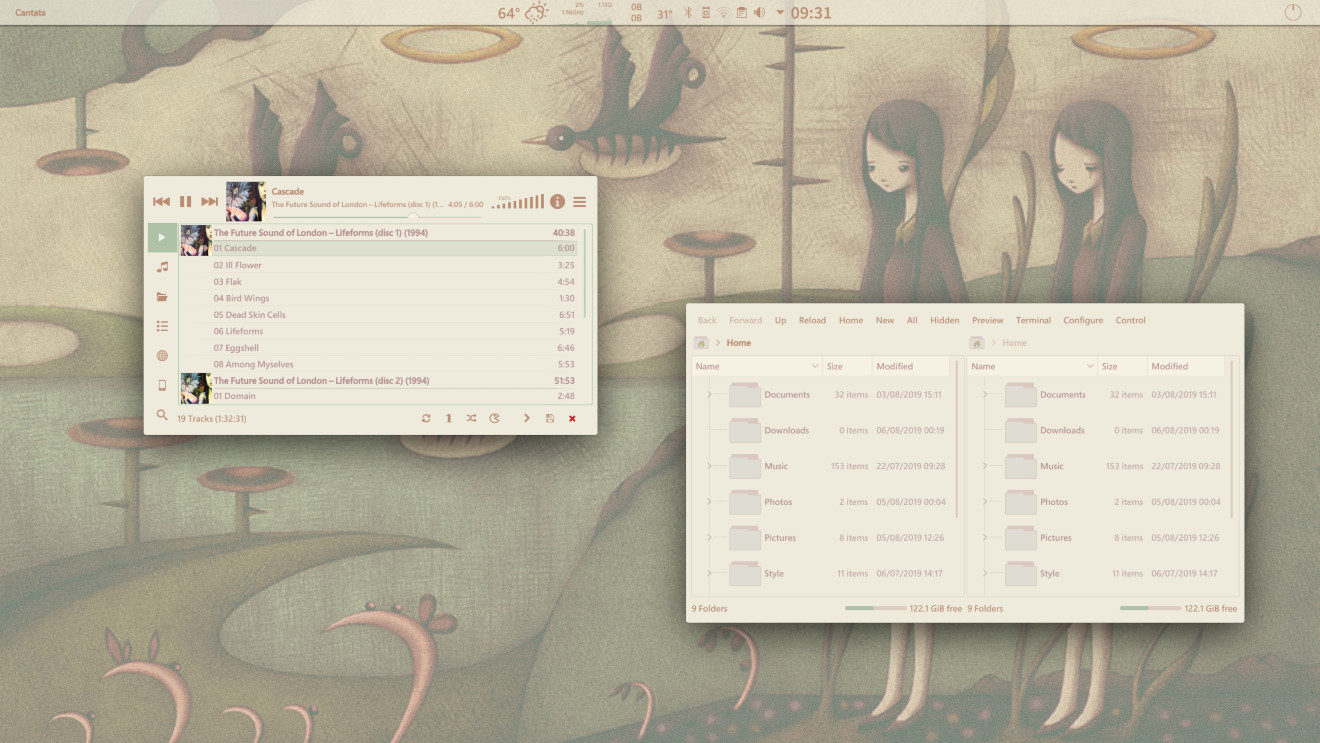Select track 06 Lifeforms
The height and width of the screenshot is (743, 1320).
pos(379,331)
